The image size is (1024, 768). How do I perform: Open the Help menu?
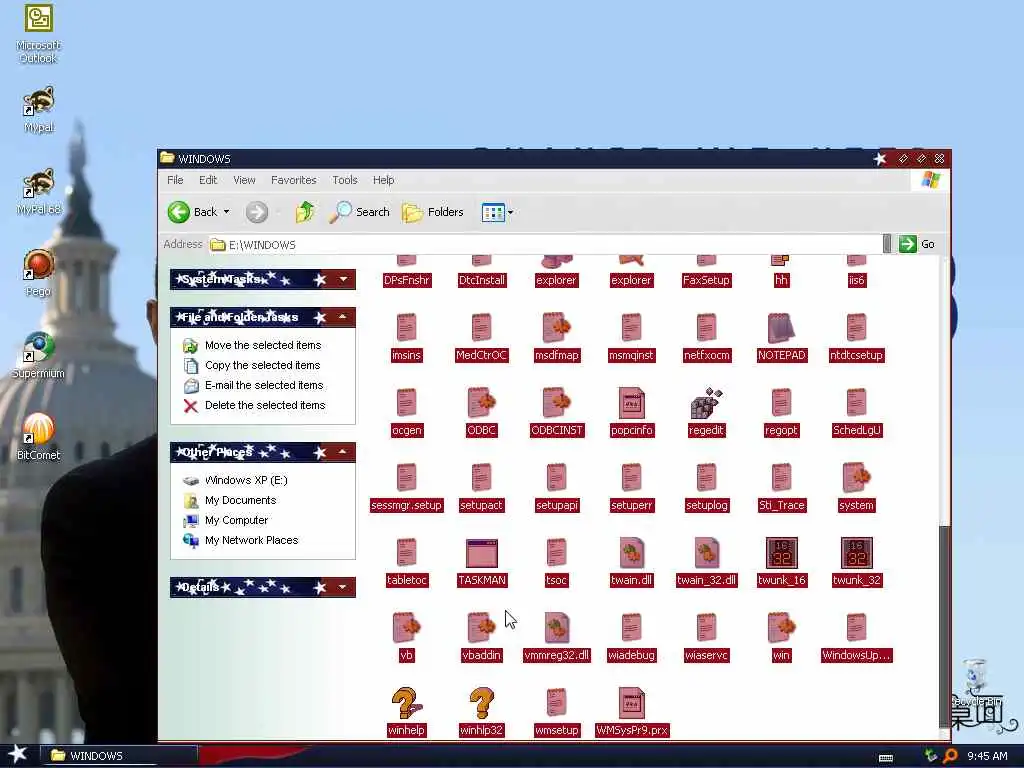383,180
